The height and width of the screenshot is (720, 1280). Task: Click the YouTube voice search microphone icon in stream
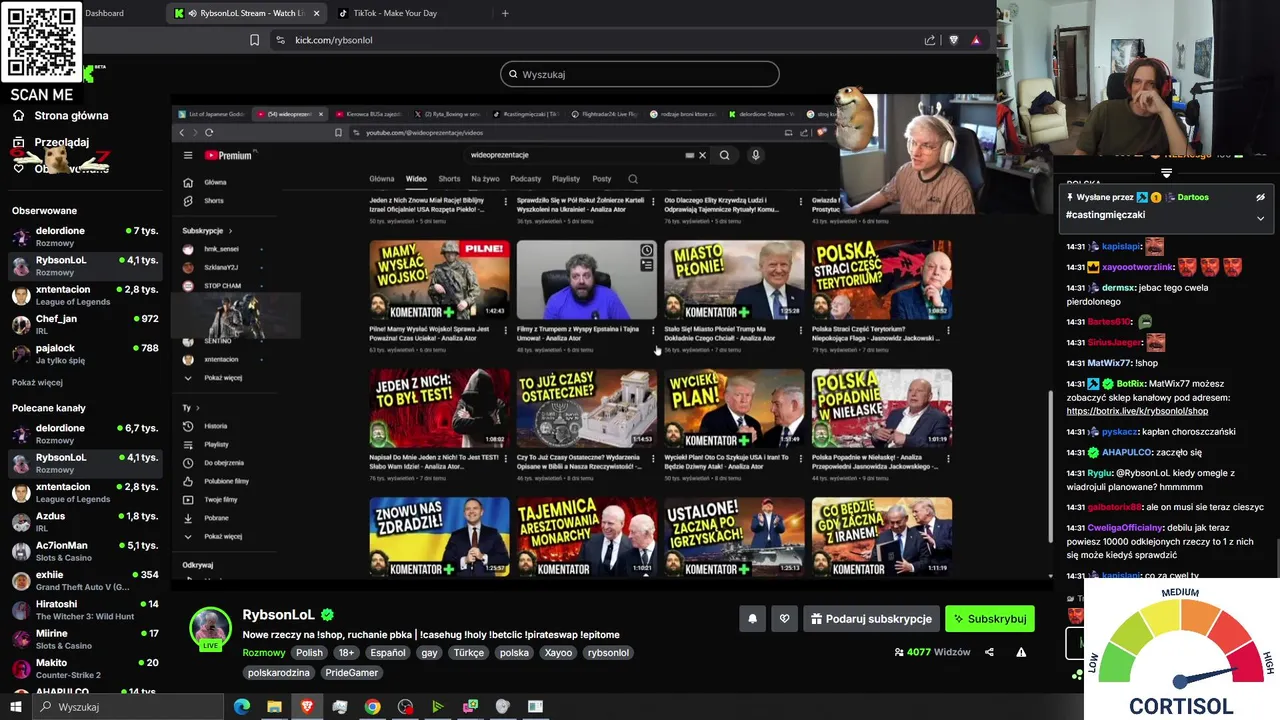756,155
